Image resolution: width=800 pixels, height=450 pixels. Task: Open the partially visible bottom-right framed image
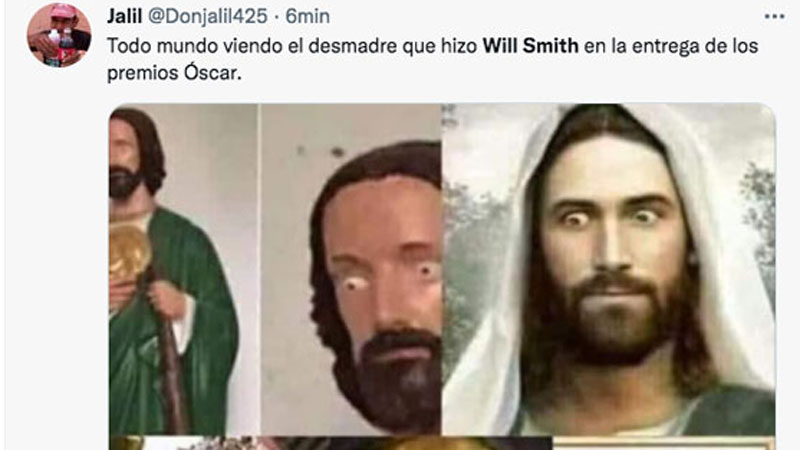point(664,443)
